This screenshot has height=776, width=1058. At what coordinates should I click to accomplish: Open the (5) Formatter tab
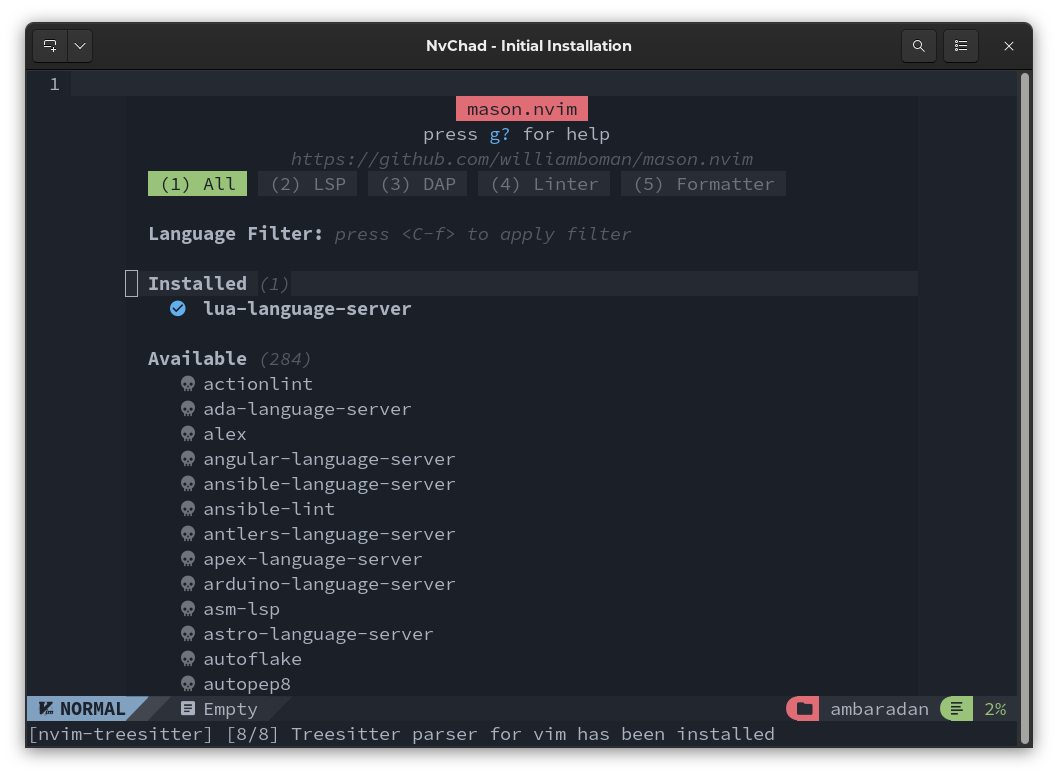pyautogui.click(x=703, y=184)
